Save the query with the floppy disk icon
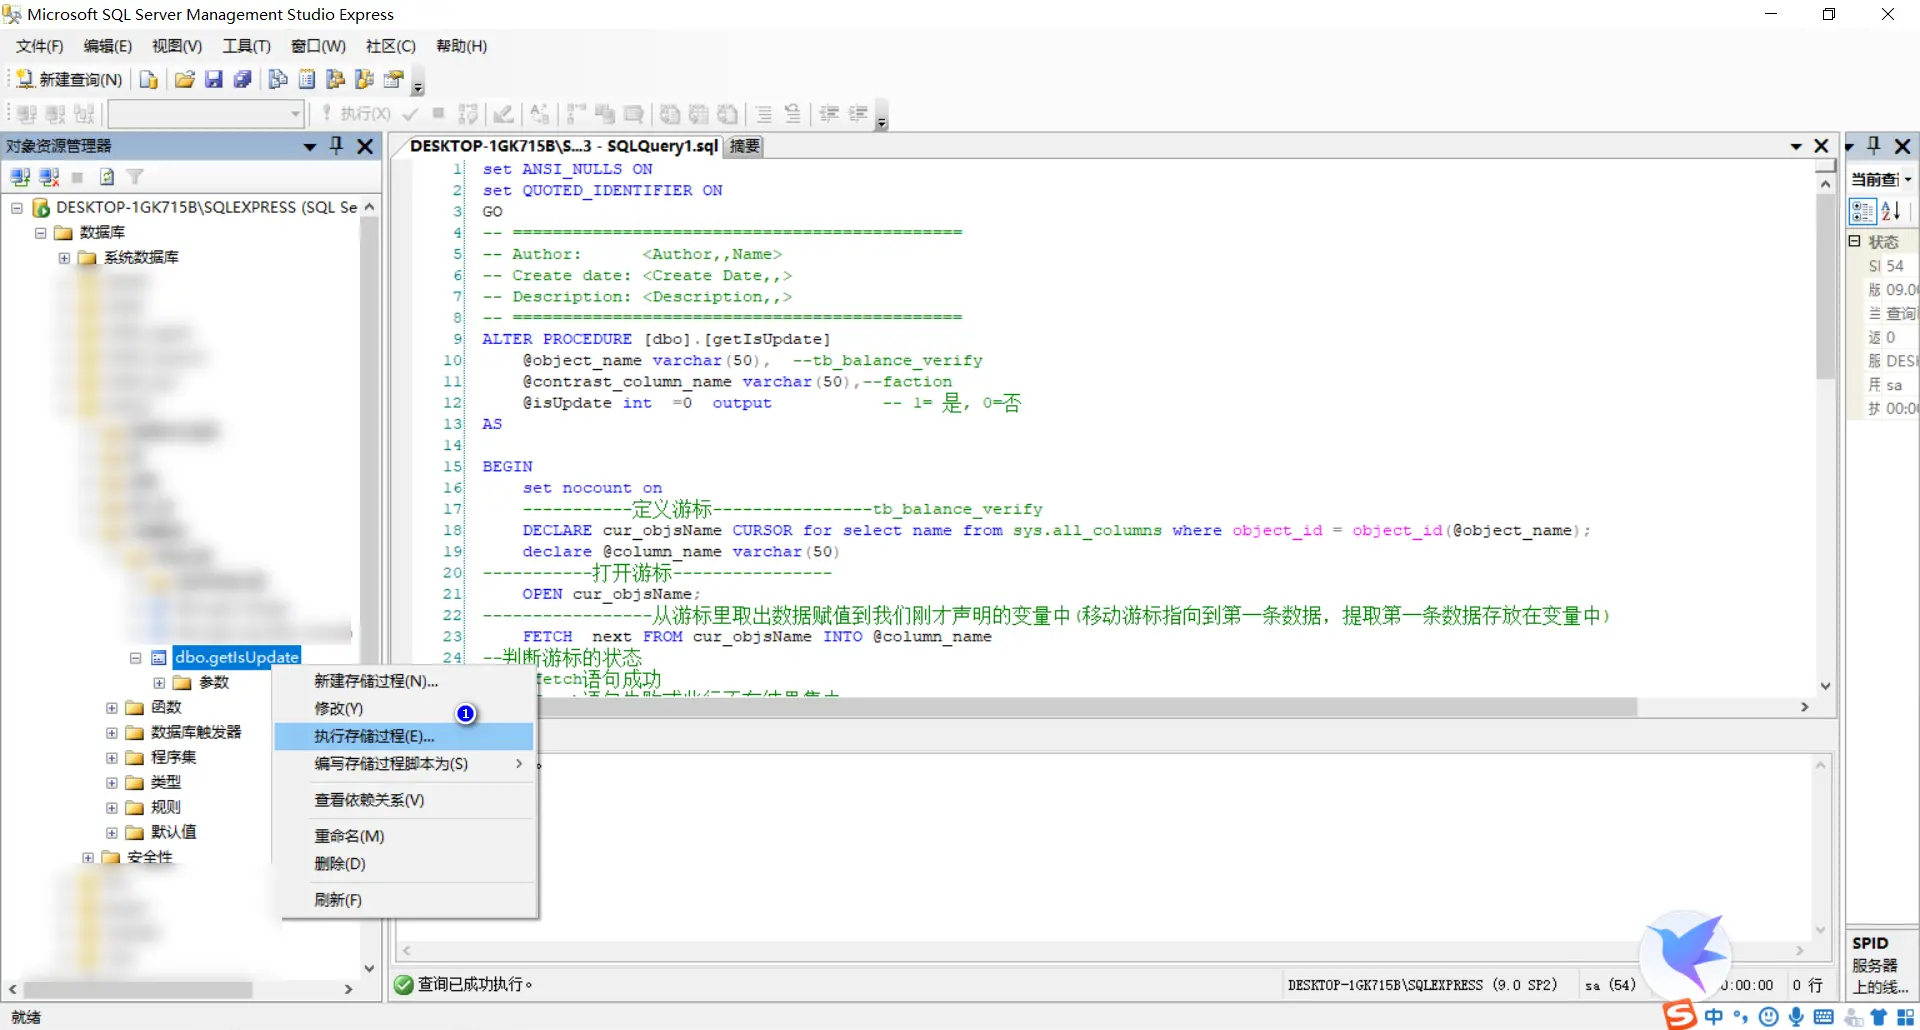Viewport: 1920px width, 1030px height. pos(214,79)
